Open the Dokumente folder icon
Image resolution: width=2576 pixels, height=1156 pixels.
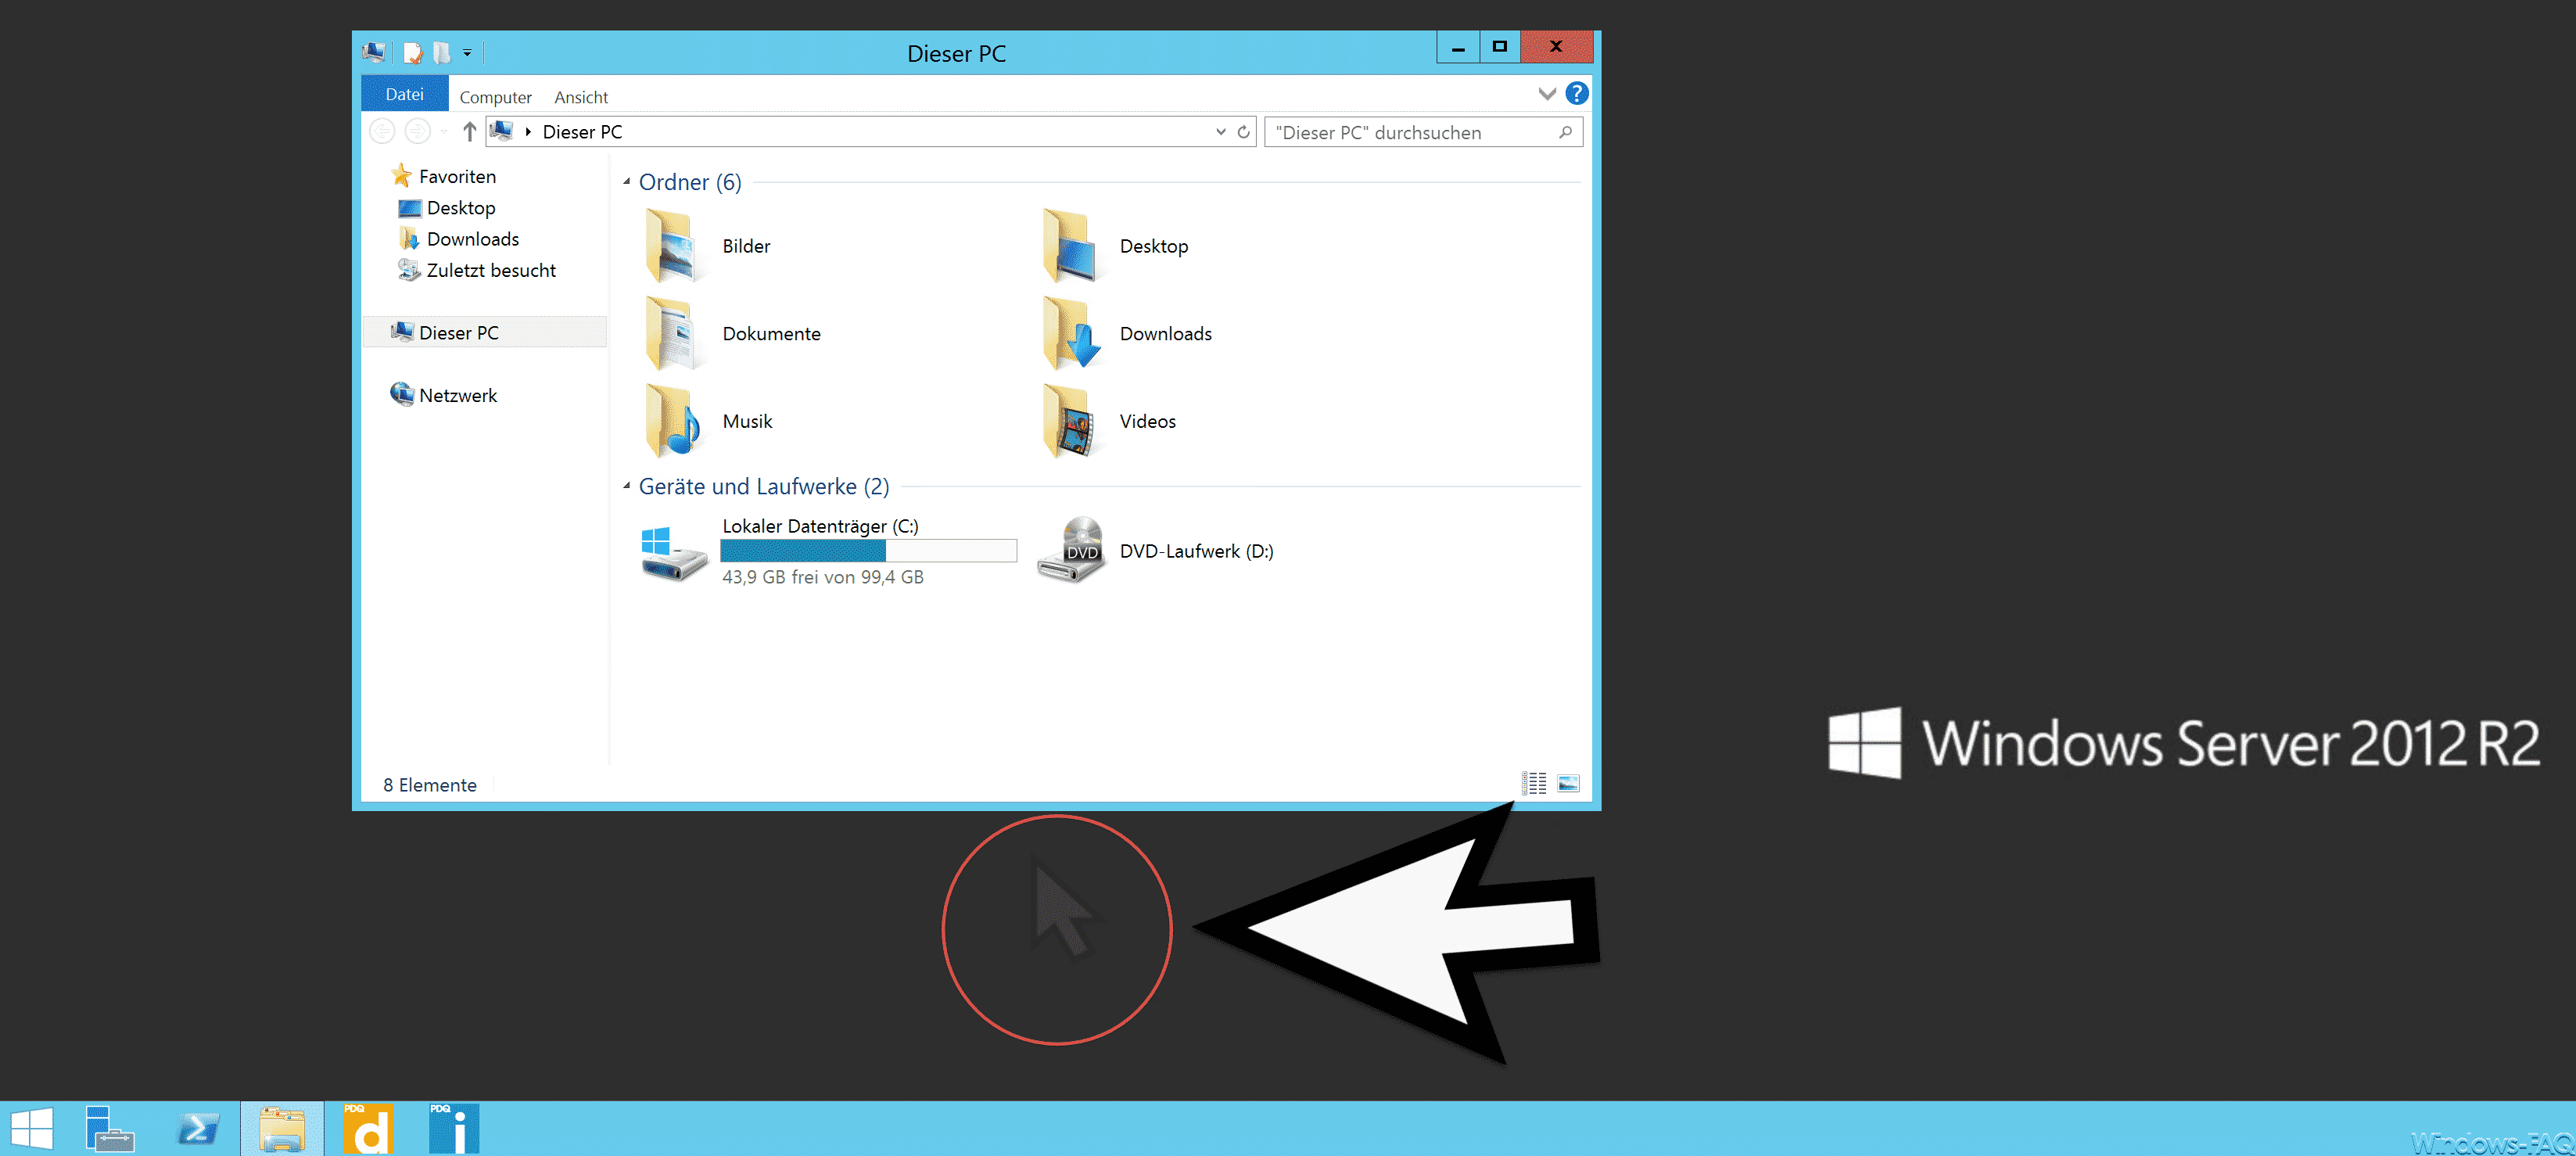point(673,334)
